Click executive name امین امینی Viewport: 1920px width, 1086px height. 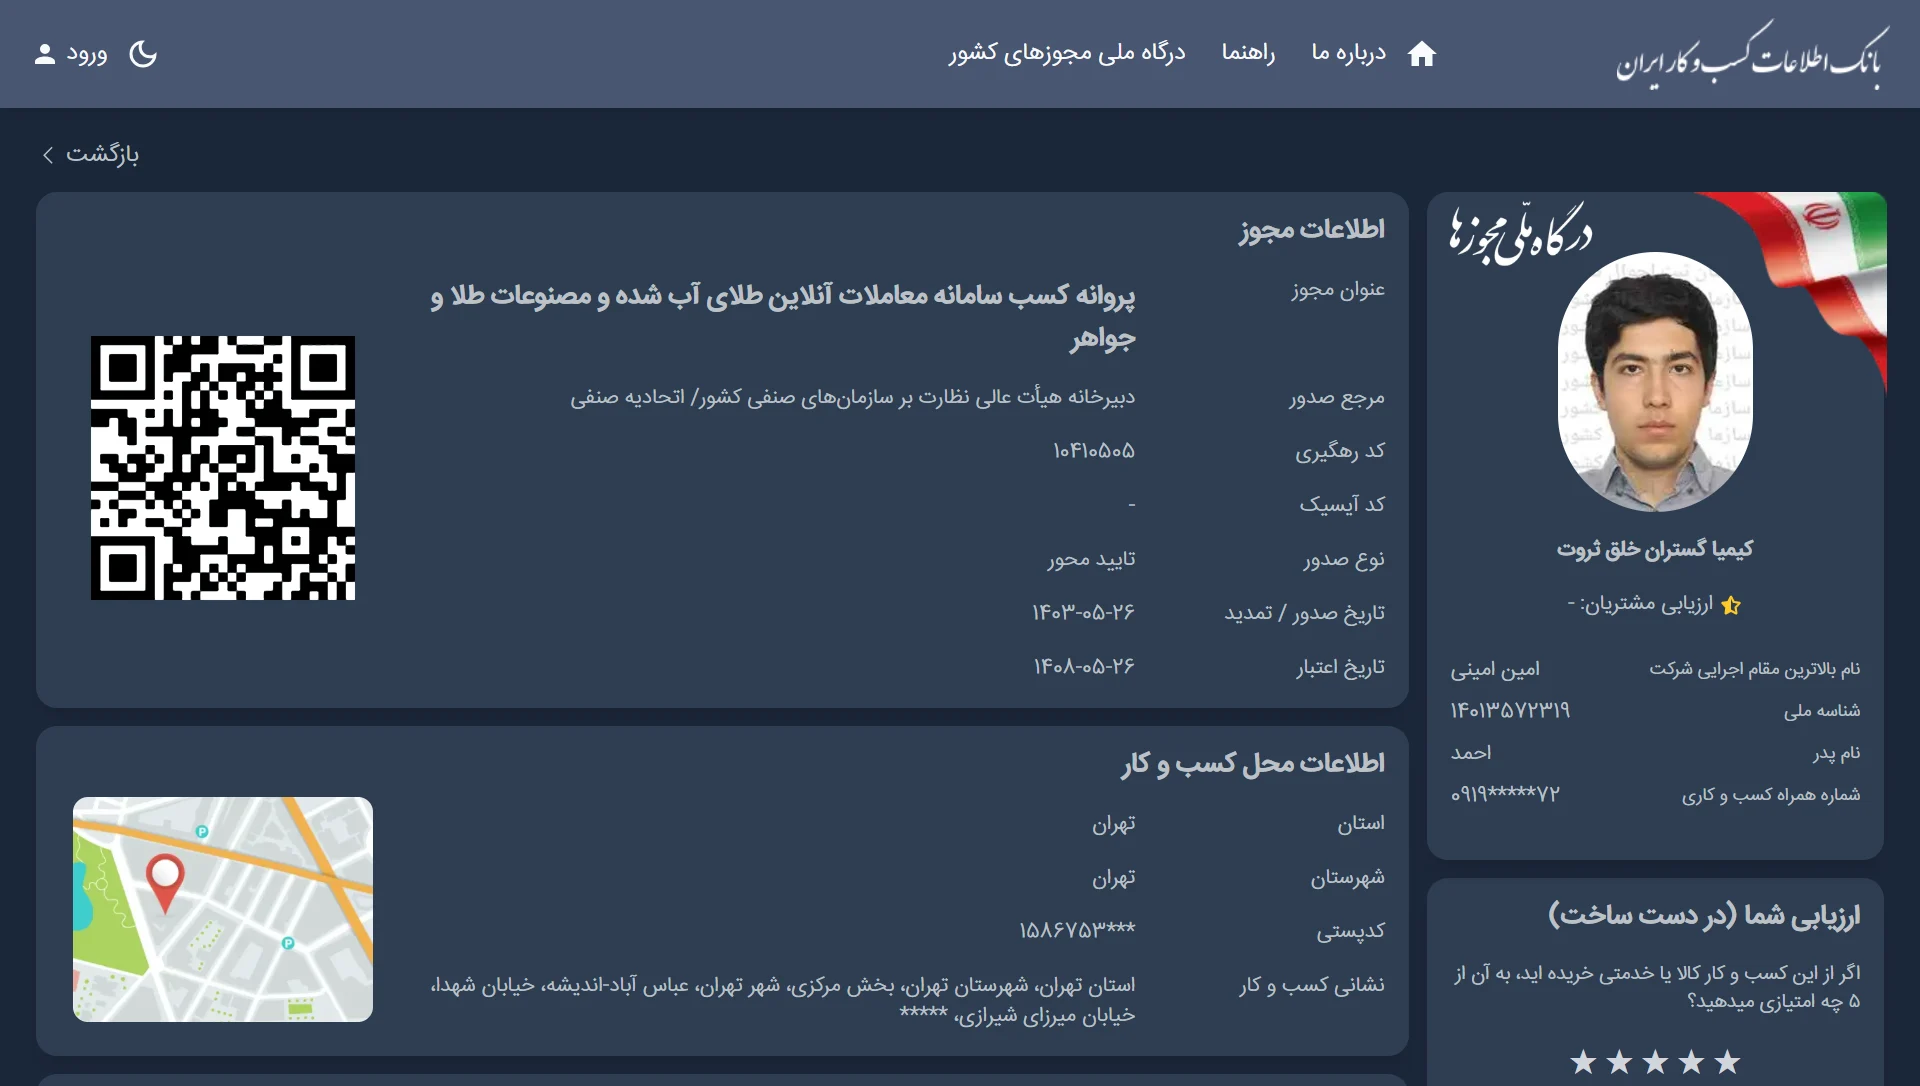[x=1495, y=669]
